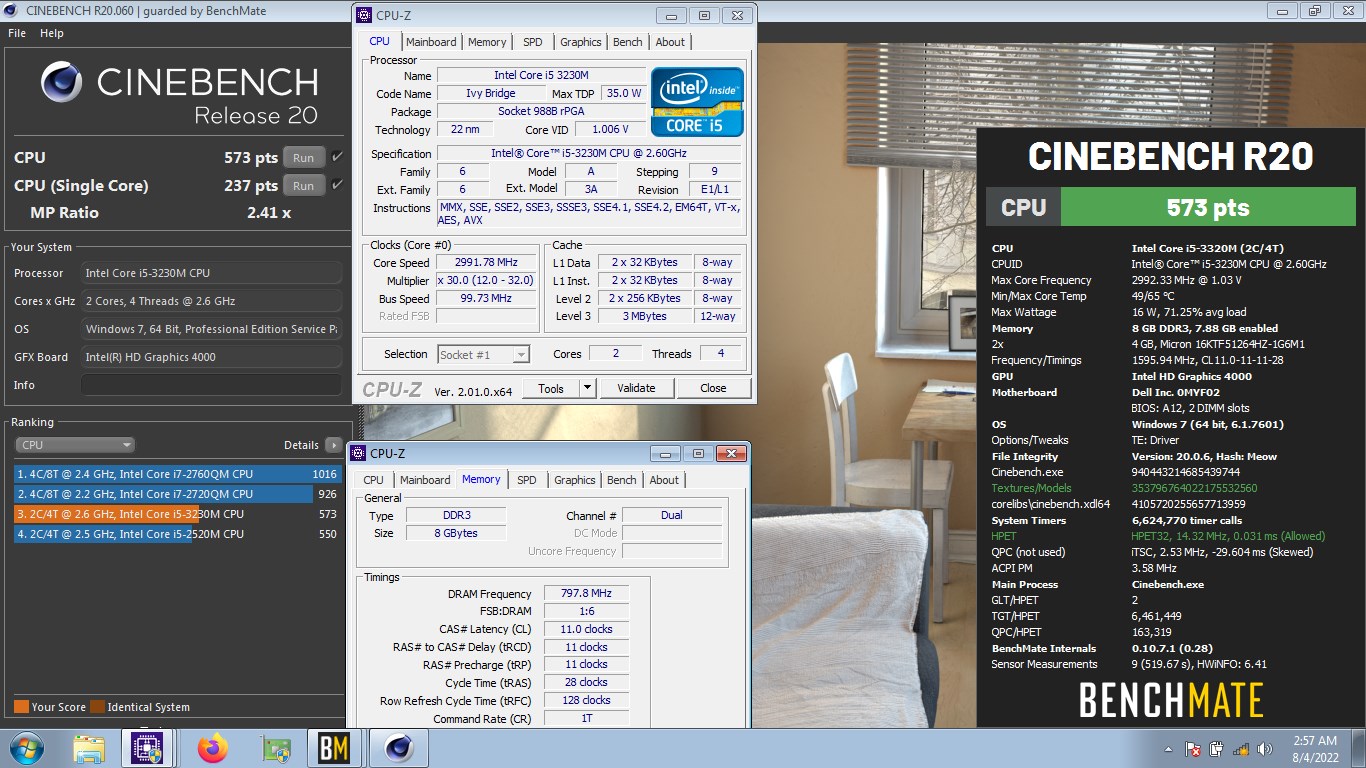Click the orange Your Score legend swatch
This screenshot has width=1366, height=768.
pyautogui.click(x=21, y=707)
